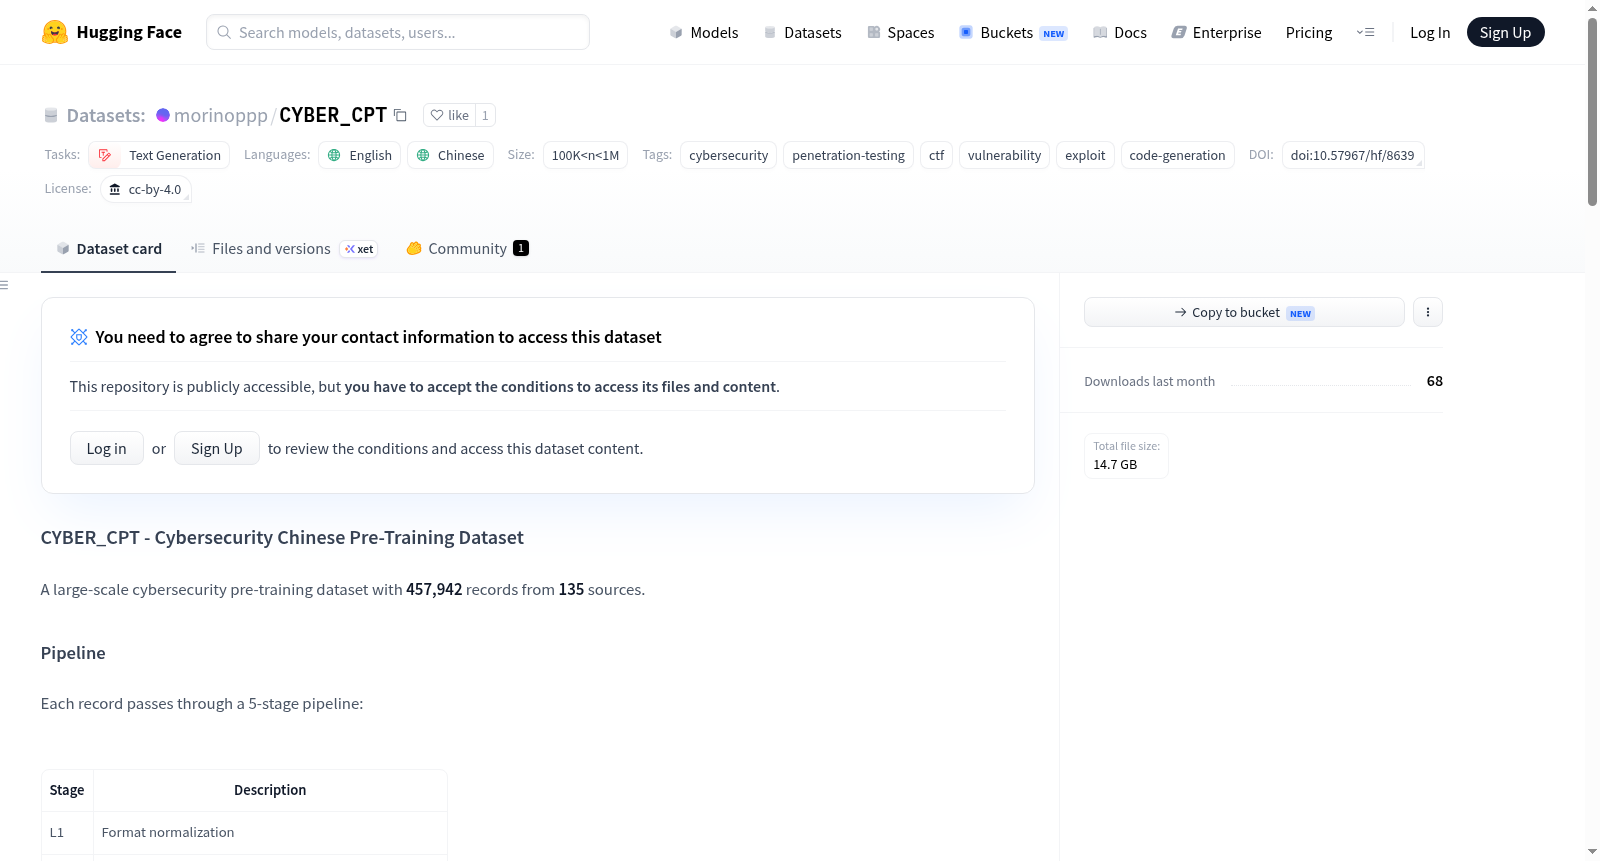
Task: Go to Spaces
Action: click(900, 32)
